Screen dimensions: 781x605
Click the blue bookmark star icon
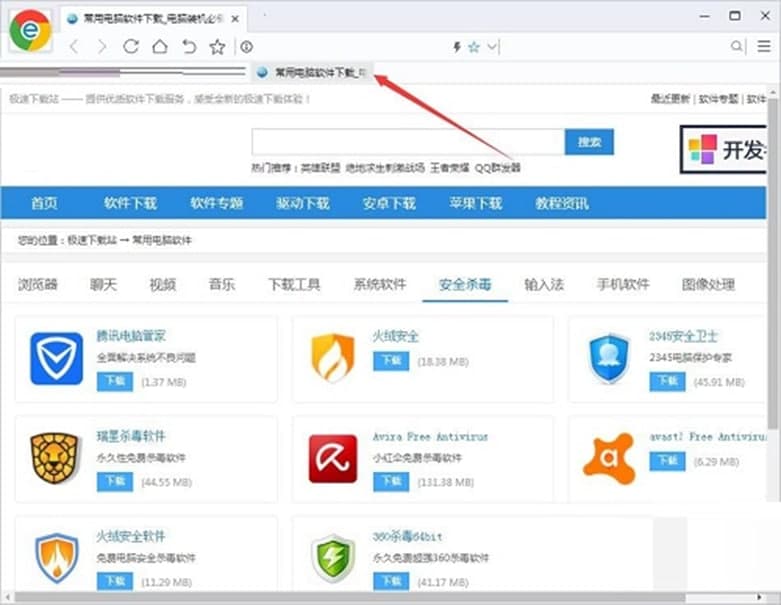pyautogui.click(x=474, y=47)
